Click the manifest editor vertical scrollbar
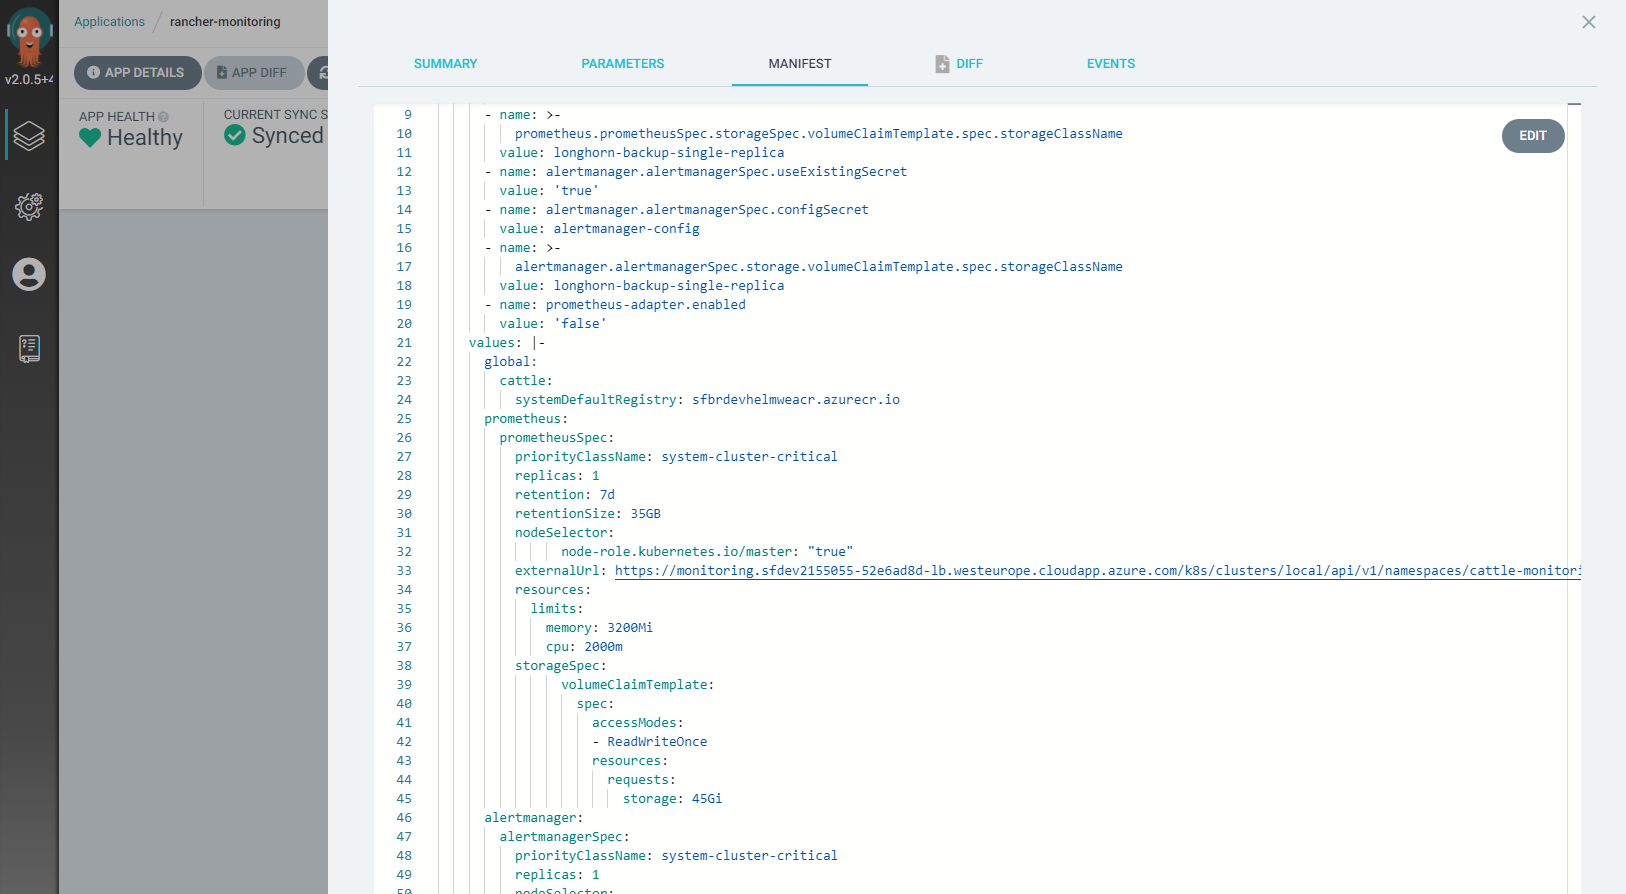This screenshot has width=1626, height=894. [1574, 500]
